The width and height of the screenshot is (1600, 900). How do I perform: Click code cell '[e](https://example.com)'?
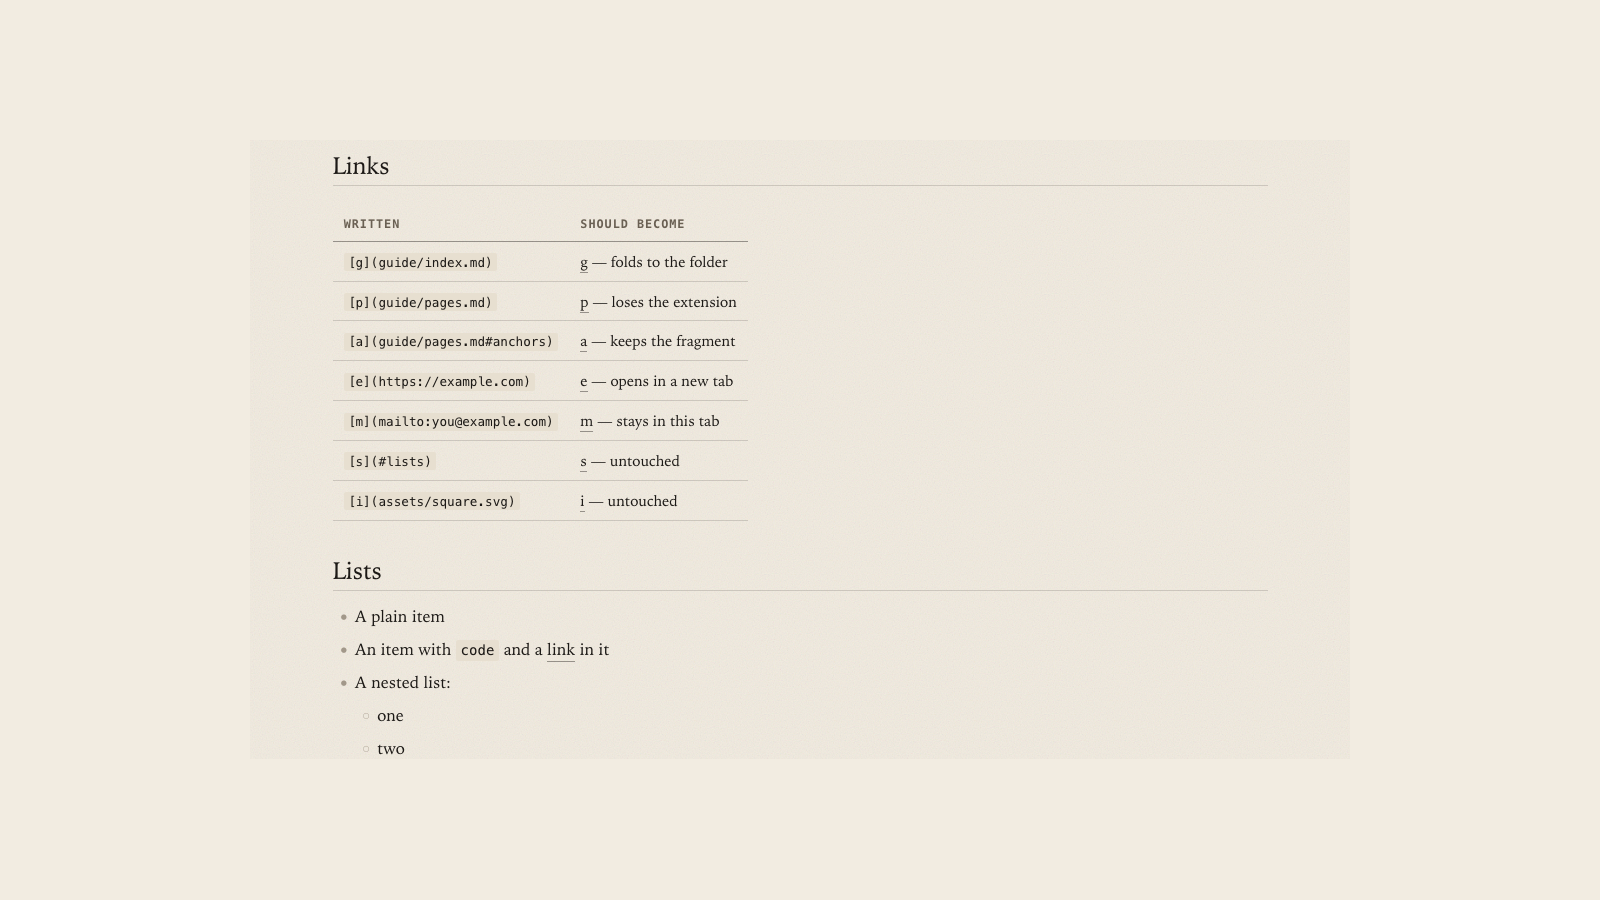click(x=440, y=381)
